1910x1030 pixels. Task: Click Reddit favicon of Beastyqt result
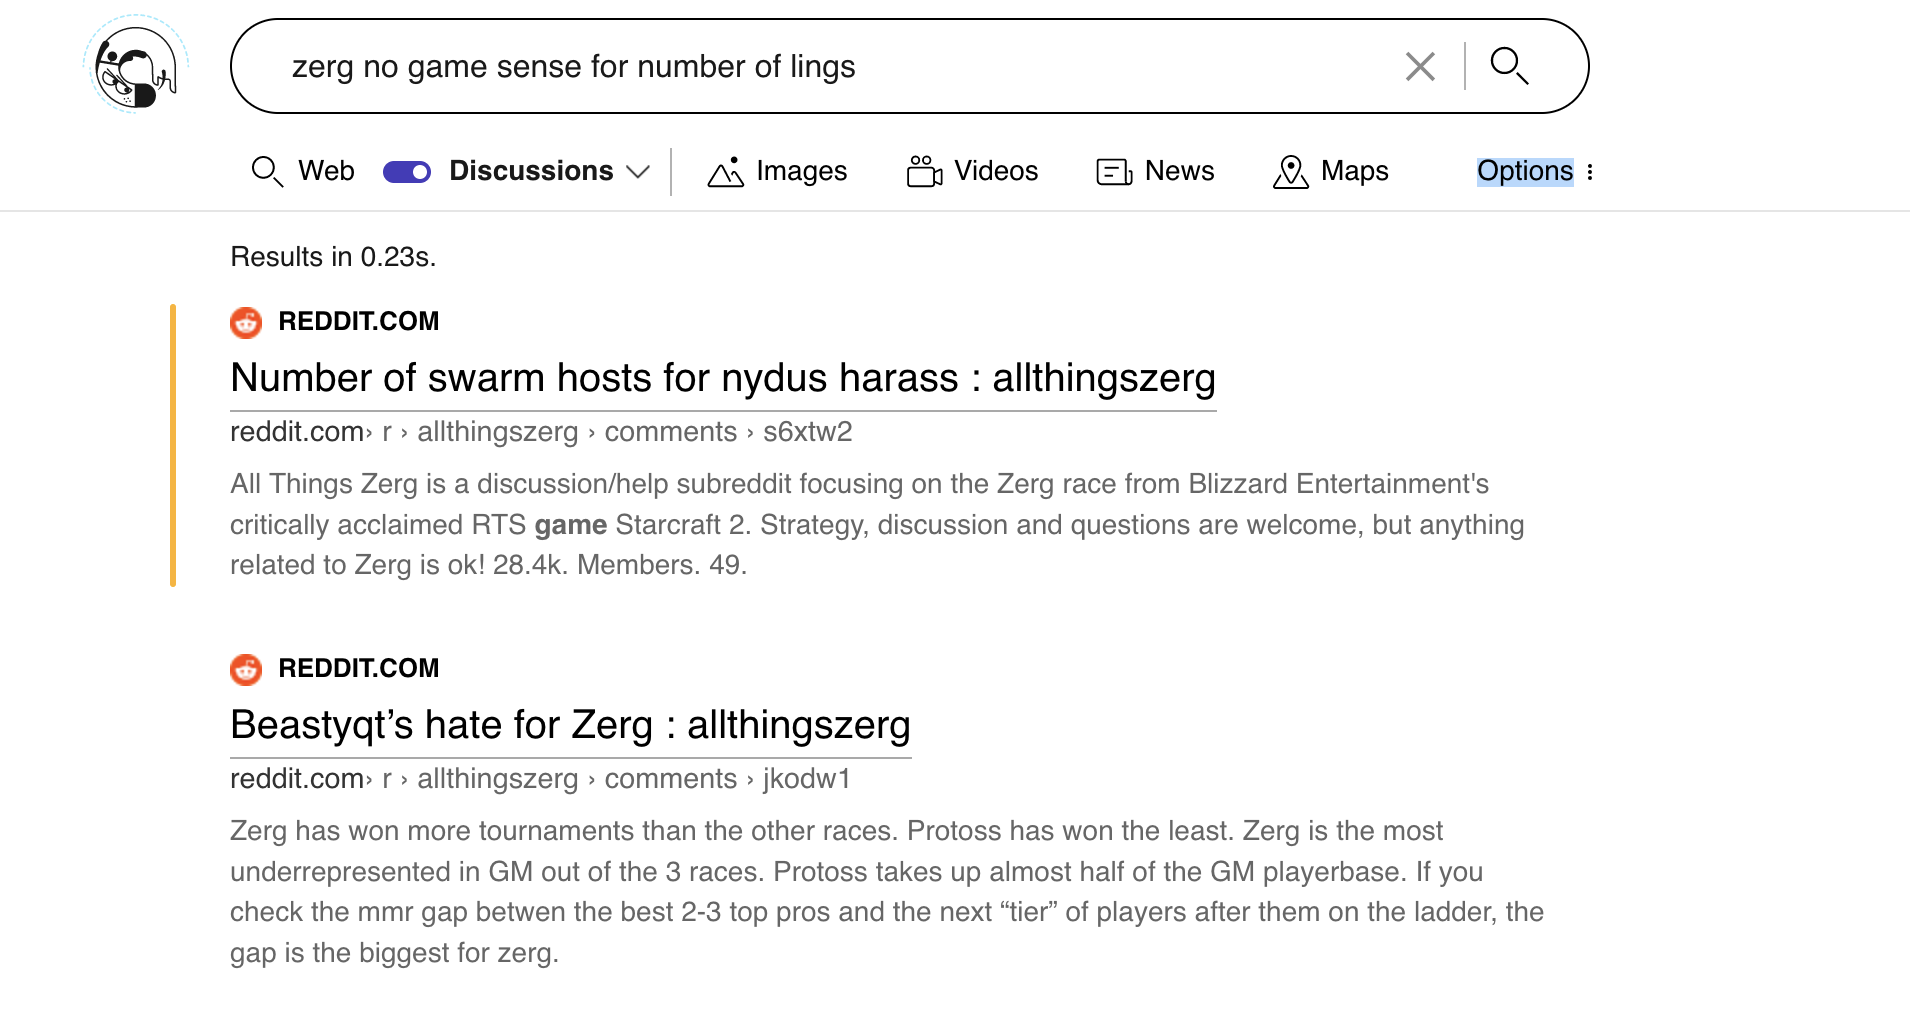tap(246, 669)
